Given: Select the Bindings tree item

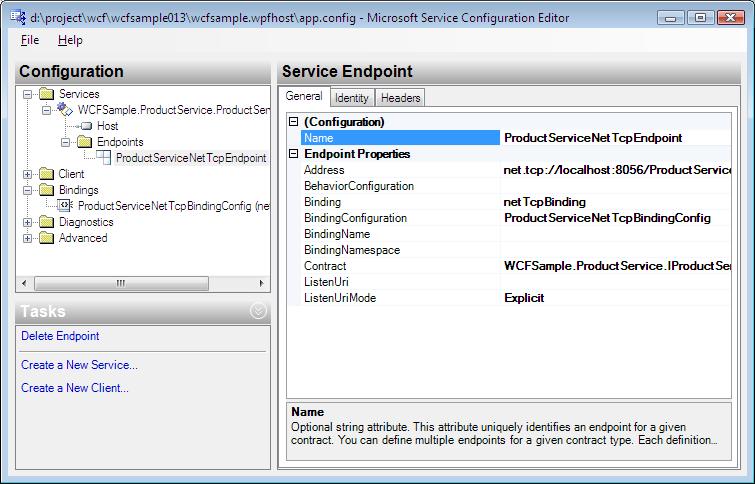Looking at the screenshot, I should 78,190.
